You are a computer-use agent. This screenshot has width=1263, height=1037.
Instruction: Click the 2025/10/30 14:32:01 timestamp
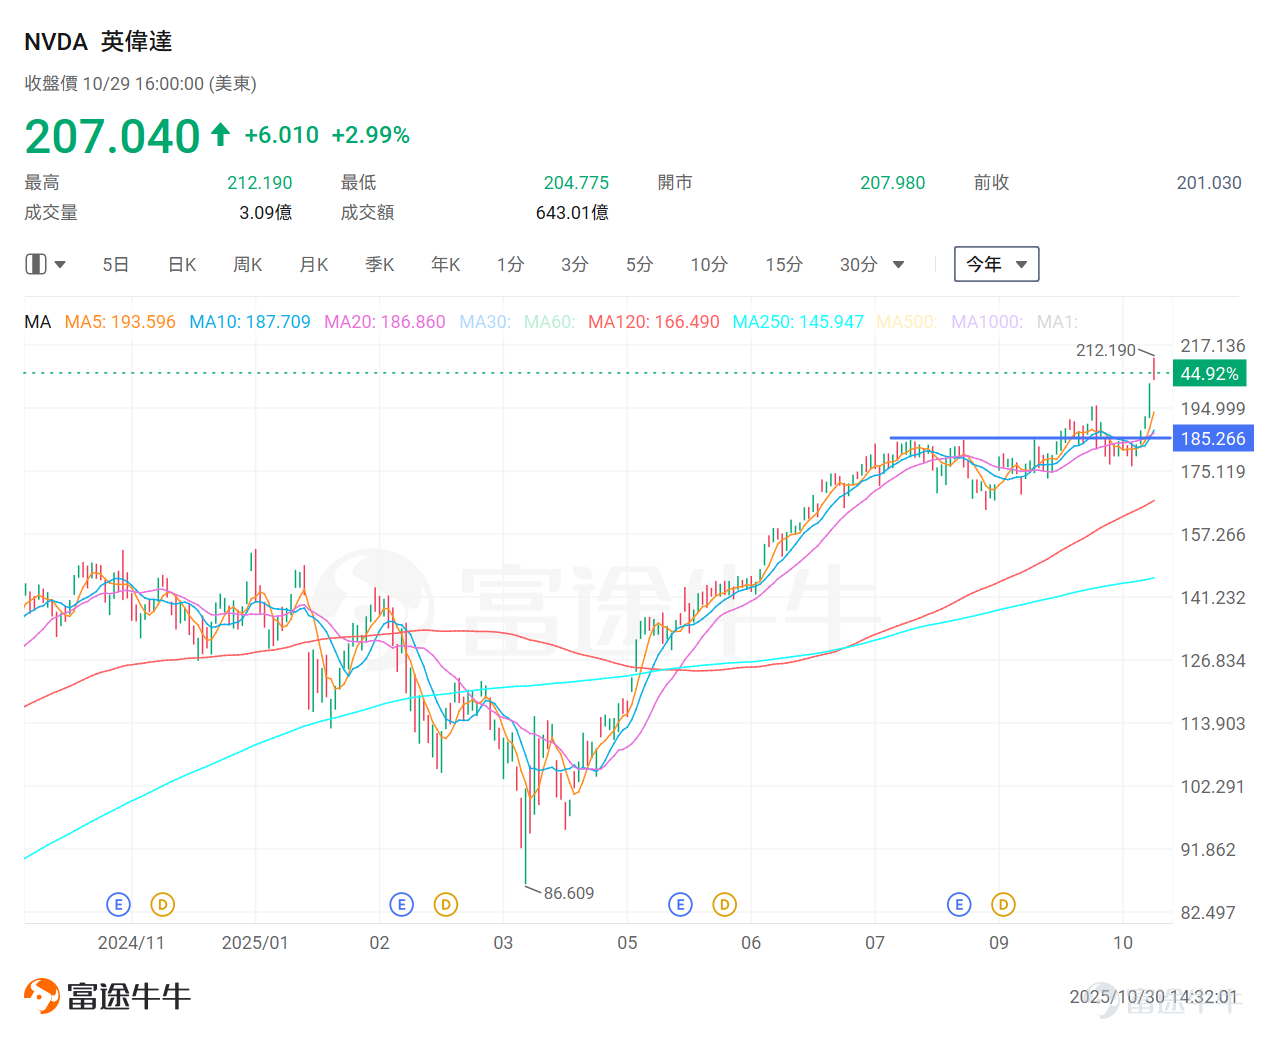(1153, 997)
